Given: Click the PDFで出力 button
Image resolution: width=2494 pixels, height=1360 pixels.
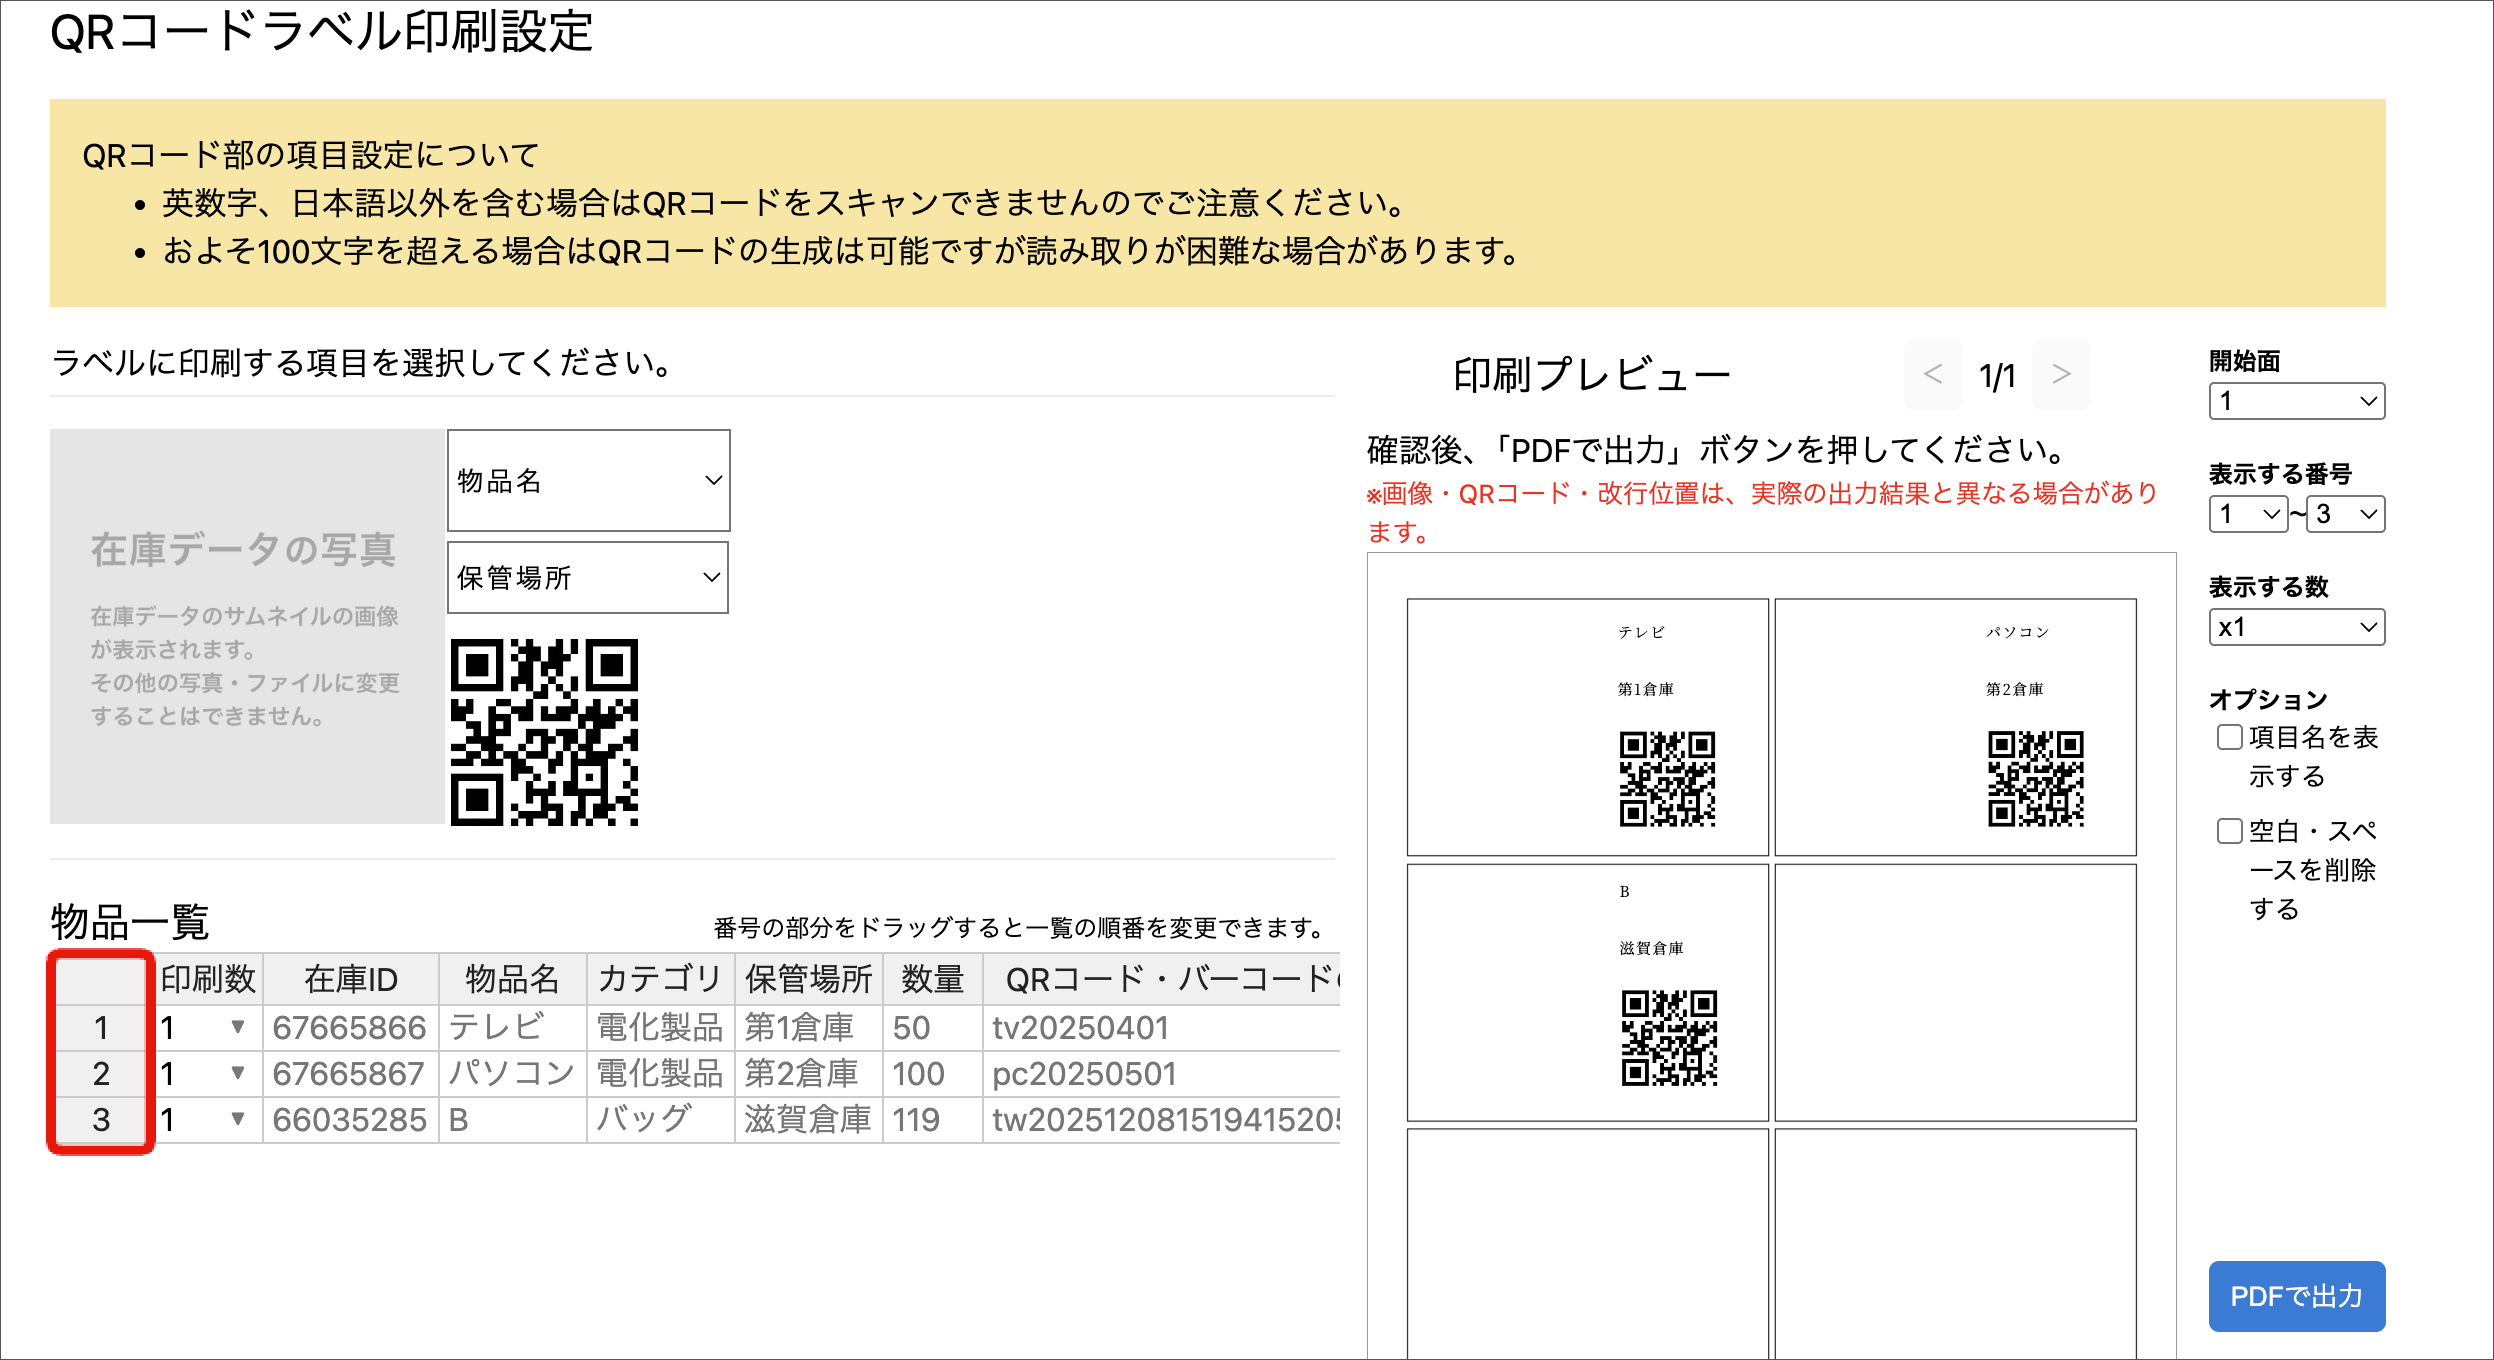Looking at the screenshot, I should pyautogui.click(x=2296, y=1296).
